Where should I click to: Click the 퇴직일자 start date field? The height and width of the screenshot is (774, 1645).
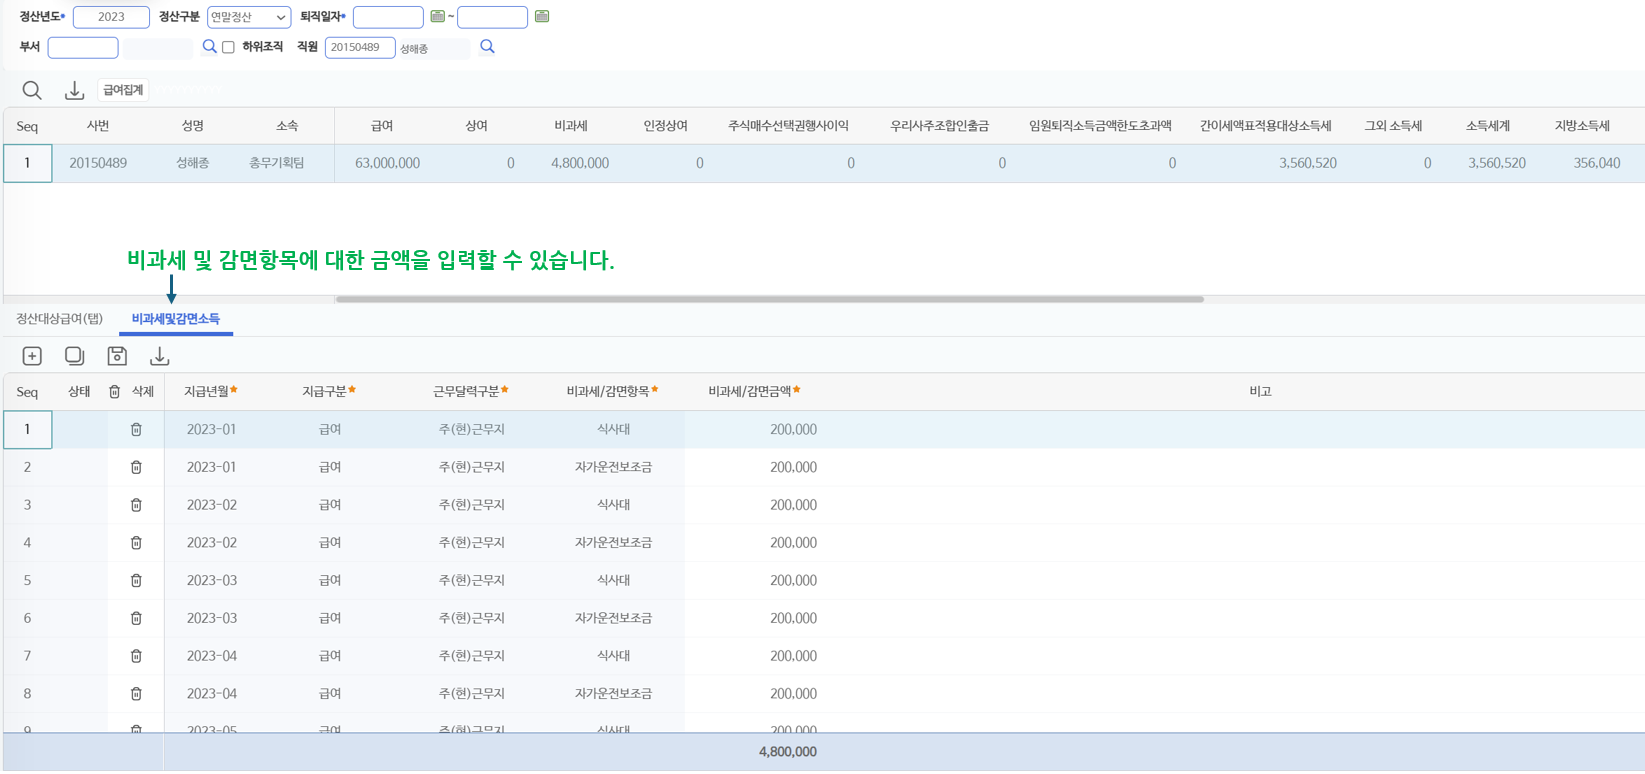[x=388, y=17]
